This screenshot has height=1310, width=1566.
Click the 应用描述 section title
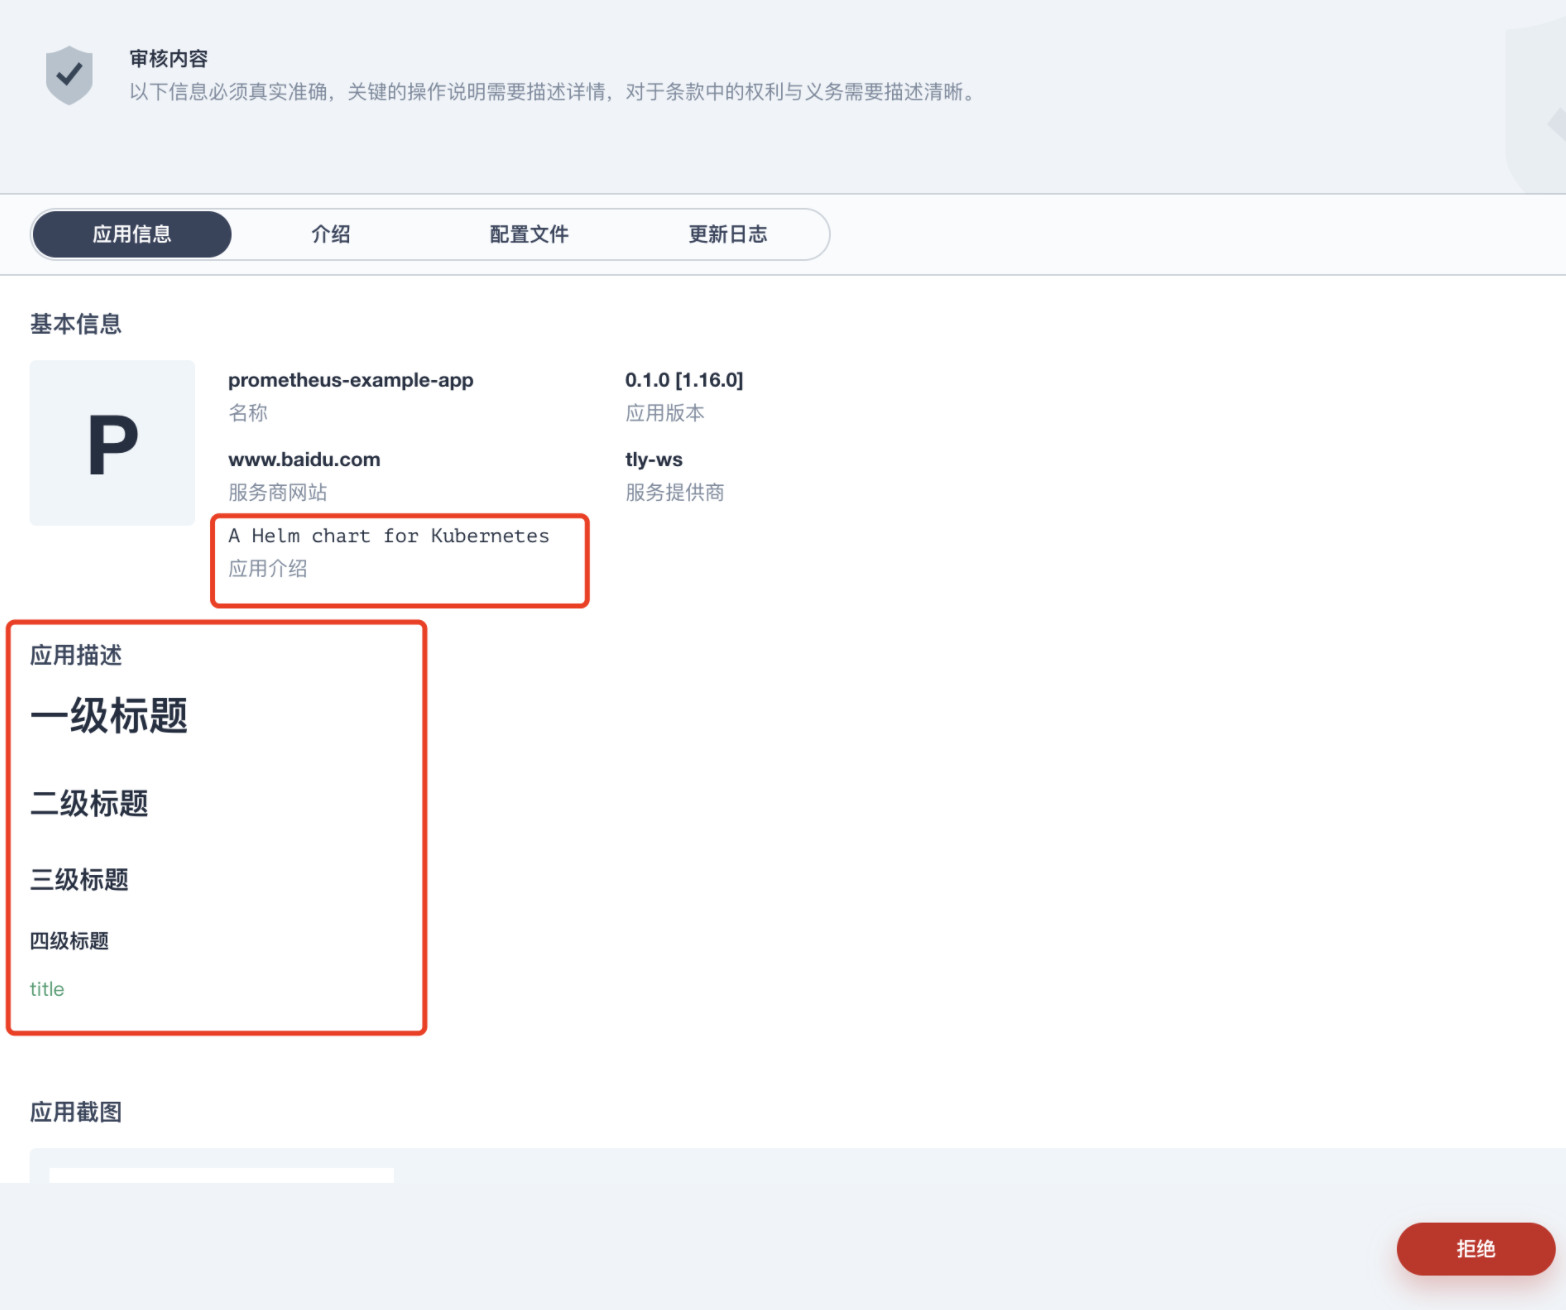pos(76,656)
